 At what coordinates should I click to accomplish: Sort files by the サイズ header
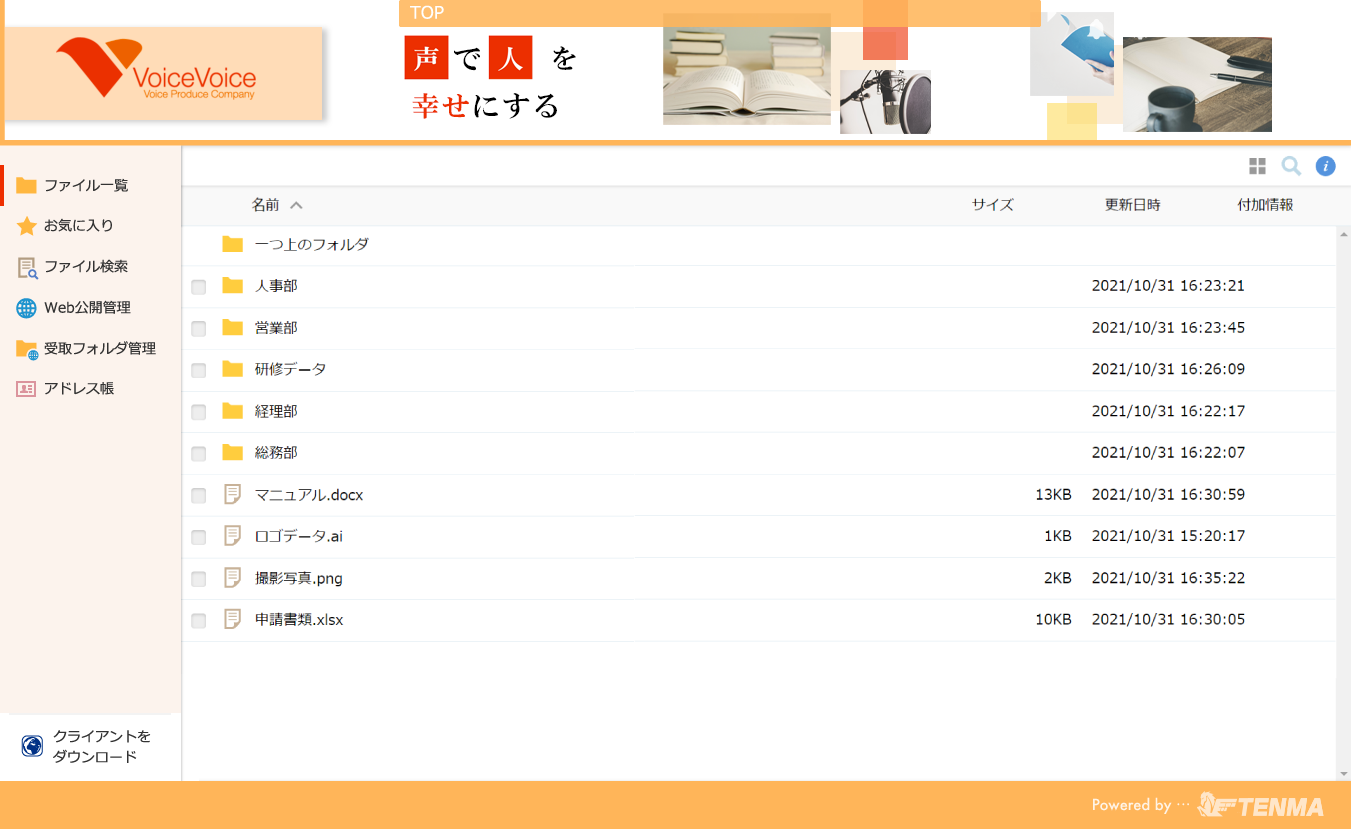click(992, 205)
